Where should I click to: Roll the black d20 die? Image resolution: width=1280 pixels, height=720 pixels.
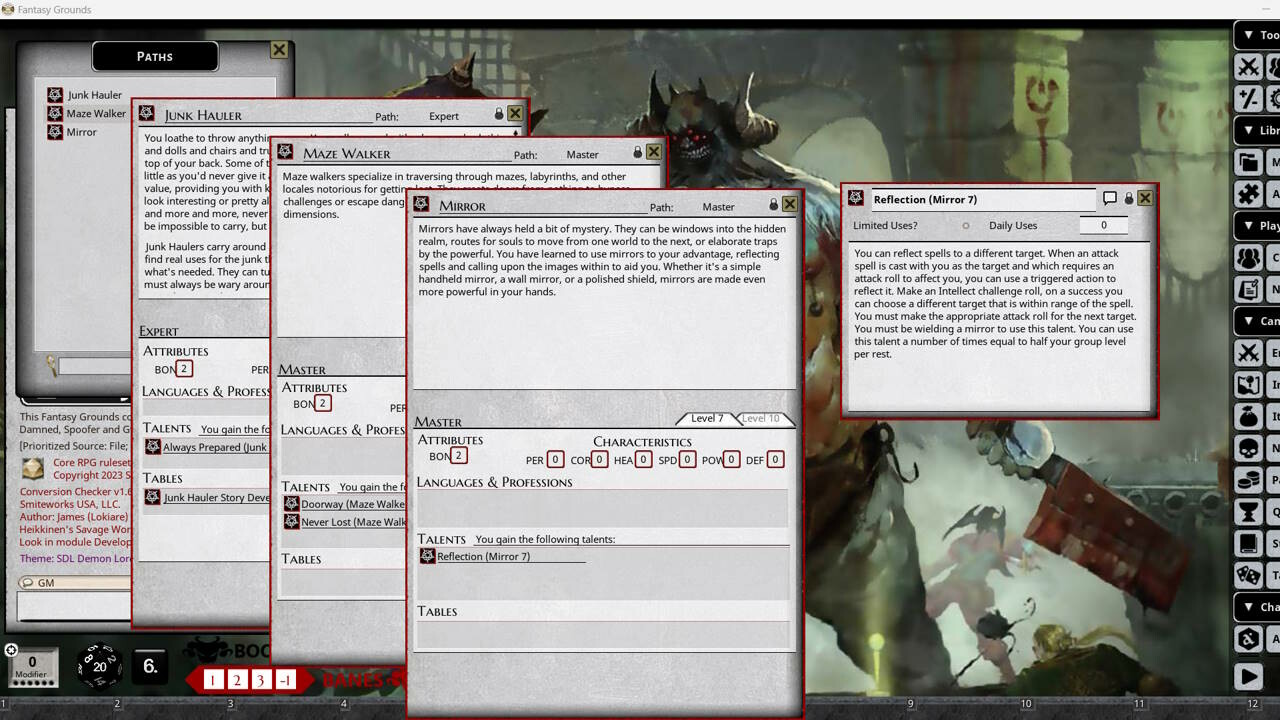coord(100,667)
